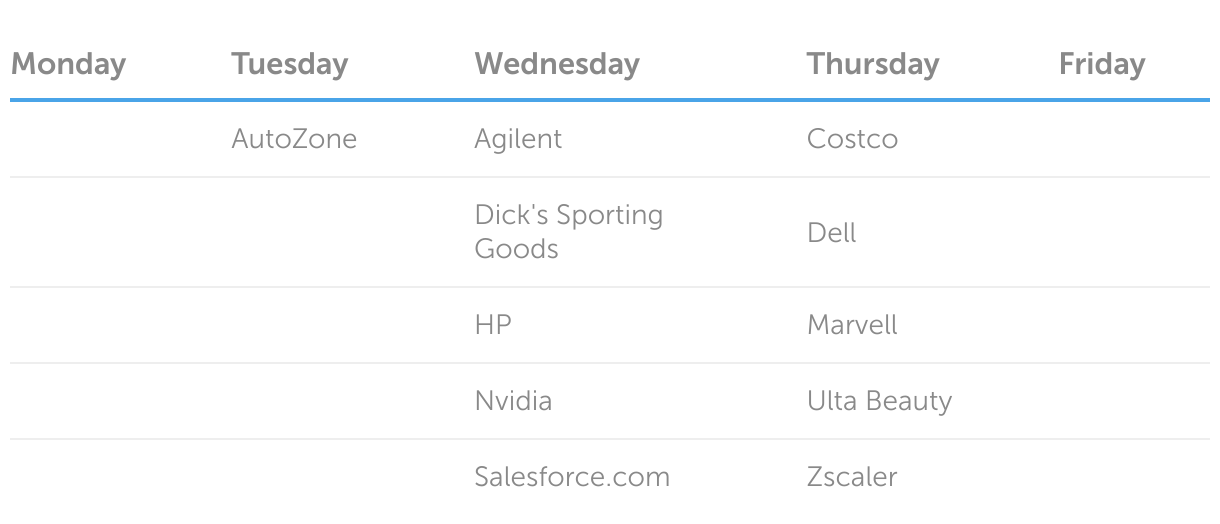Click the blue header divider line
1220x524 pixels.
click(610, 100)
